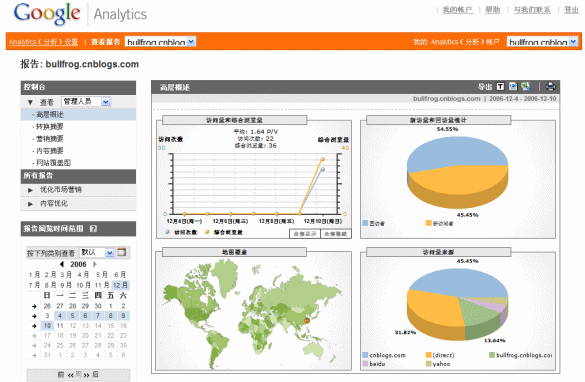The height and width of the screenshot is (382, 585).
Task: Select week arrow for row starting 24
Action: coord(34,345)
